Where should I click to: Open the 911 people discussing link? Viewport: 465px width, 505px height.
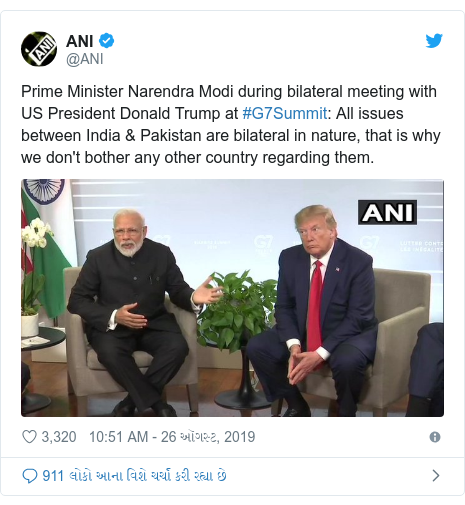(134, 476)
